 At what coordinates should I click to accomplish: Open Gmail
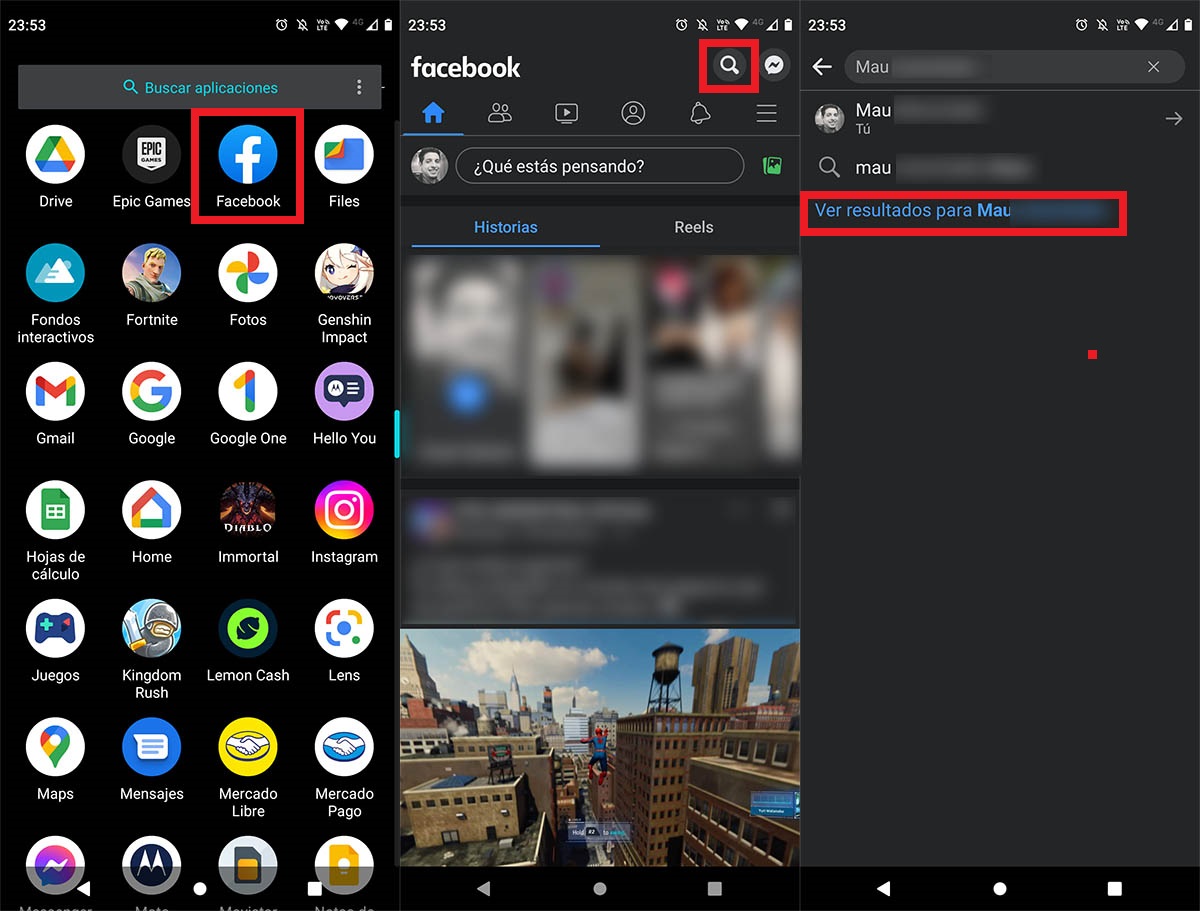55,392
